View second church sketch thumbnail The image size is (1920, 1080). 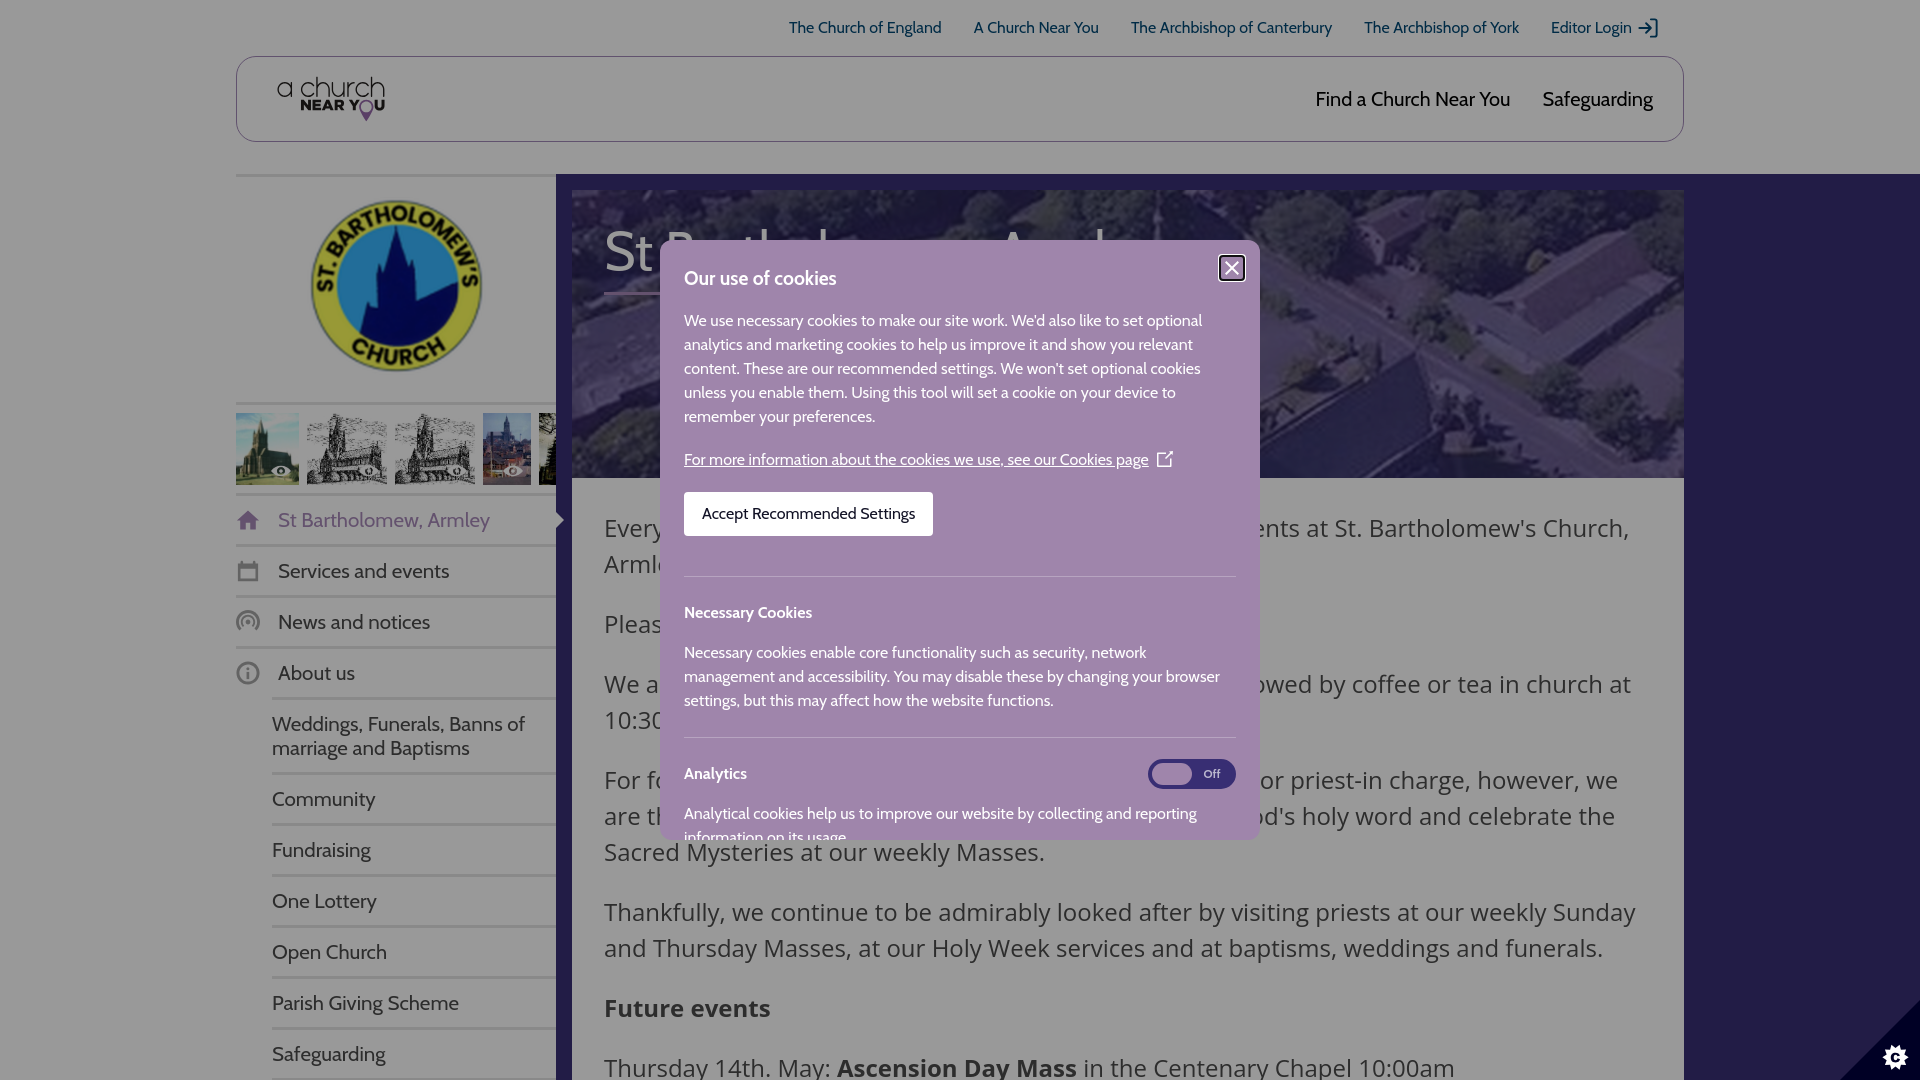tap(347, 449)
